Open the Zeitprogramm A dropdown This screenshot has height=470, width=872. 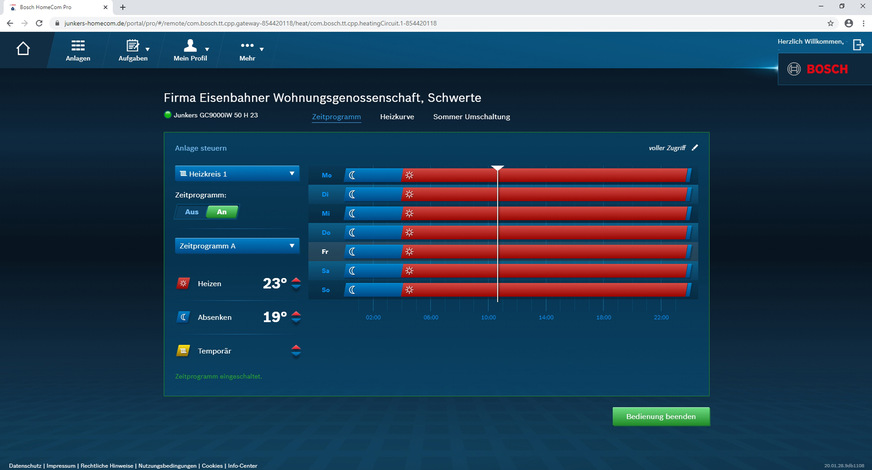tap(236, 245)
